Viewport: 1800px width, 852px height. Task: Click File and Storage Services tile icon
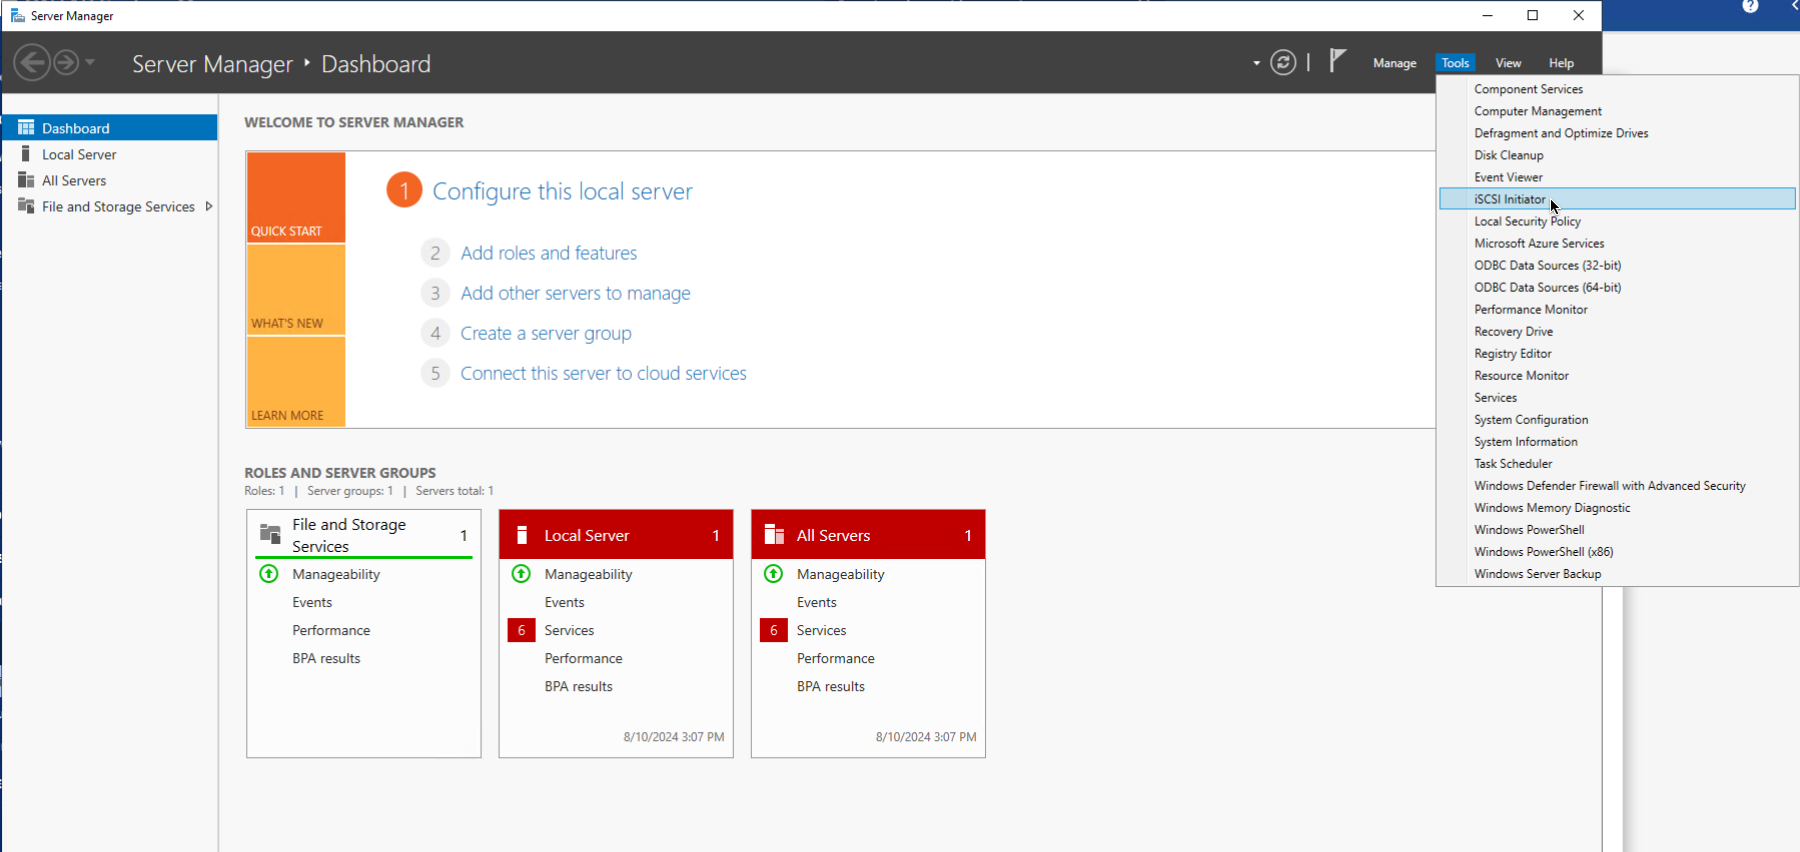pos(270,534)
